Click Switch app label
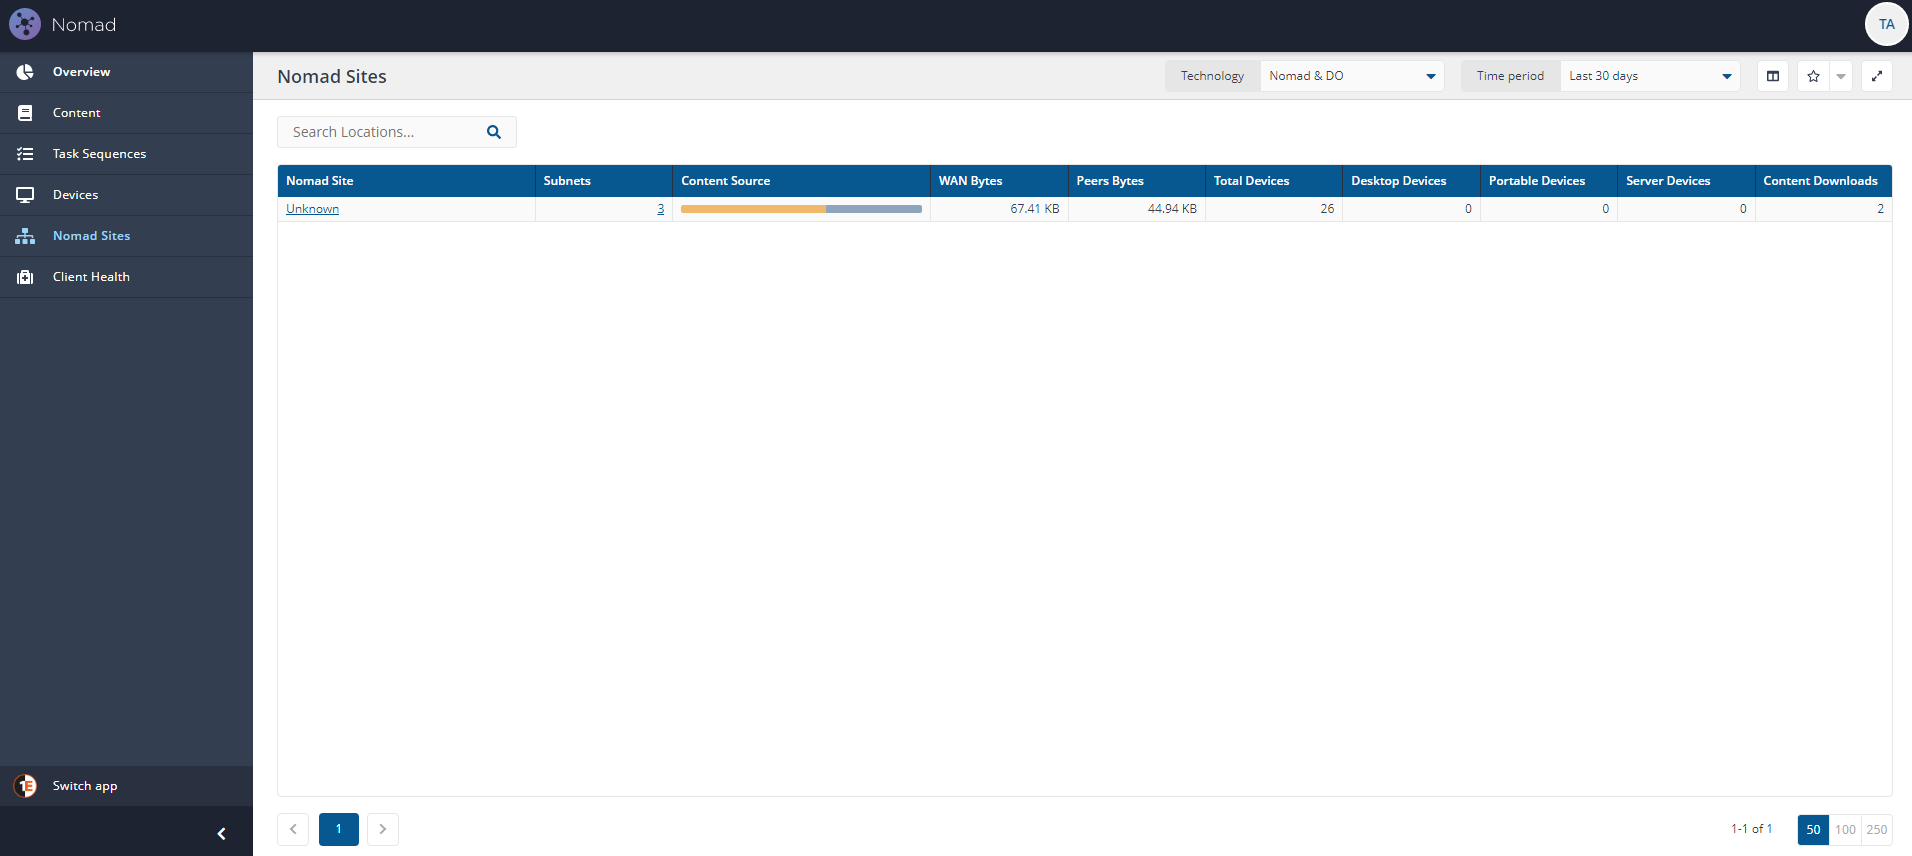 pyautogui.click(x=85, y=786)
